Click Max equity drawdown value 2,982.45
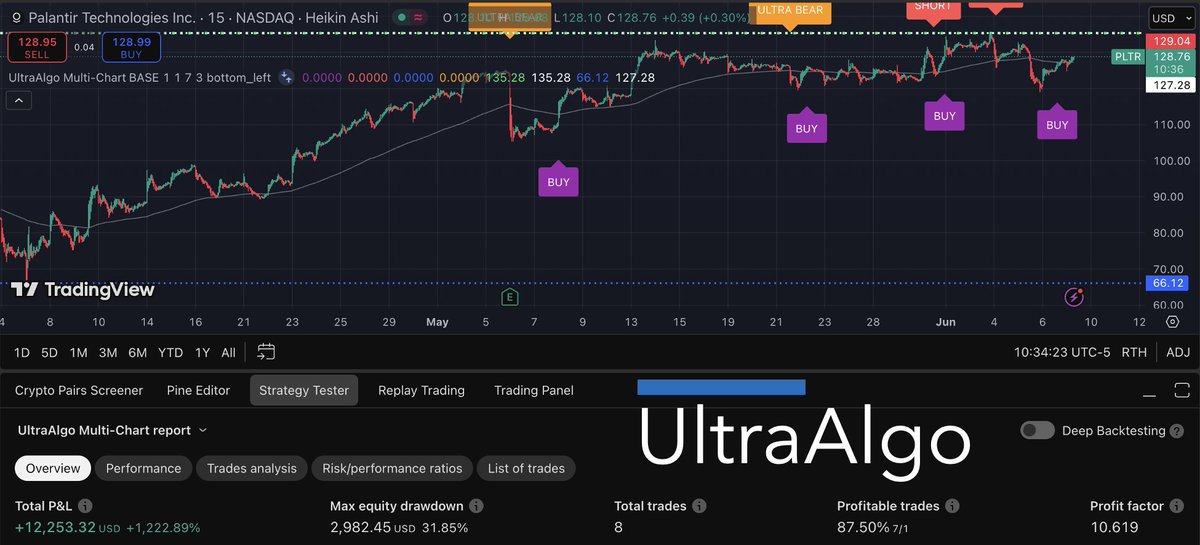This screenshot has width=1200, height=545. [360, 527]
